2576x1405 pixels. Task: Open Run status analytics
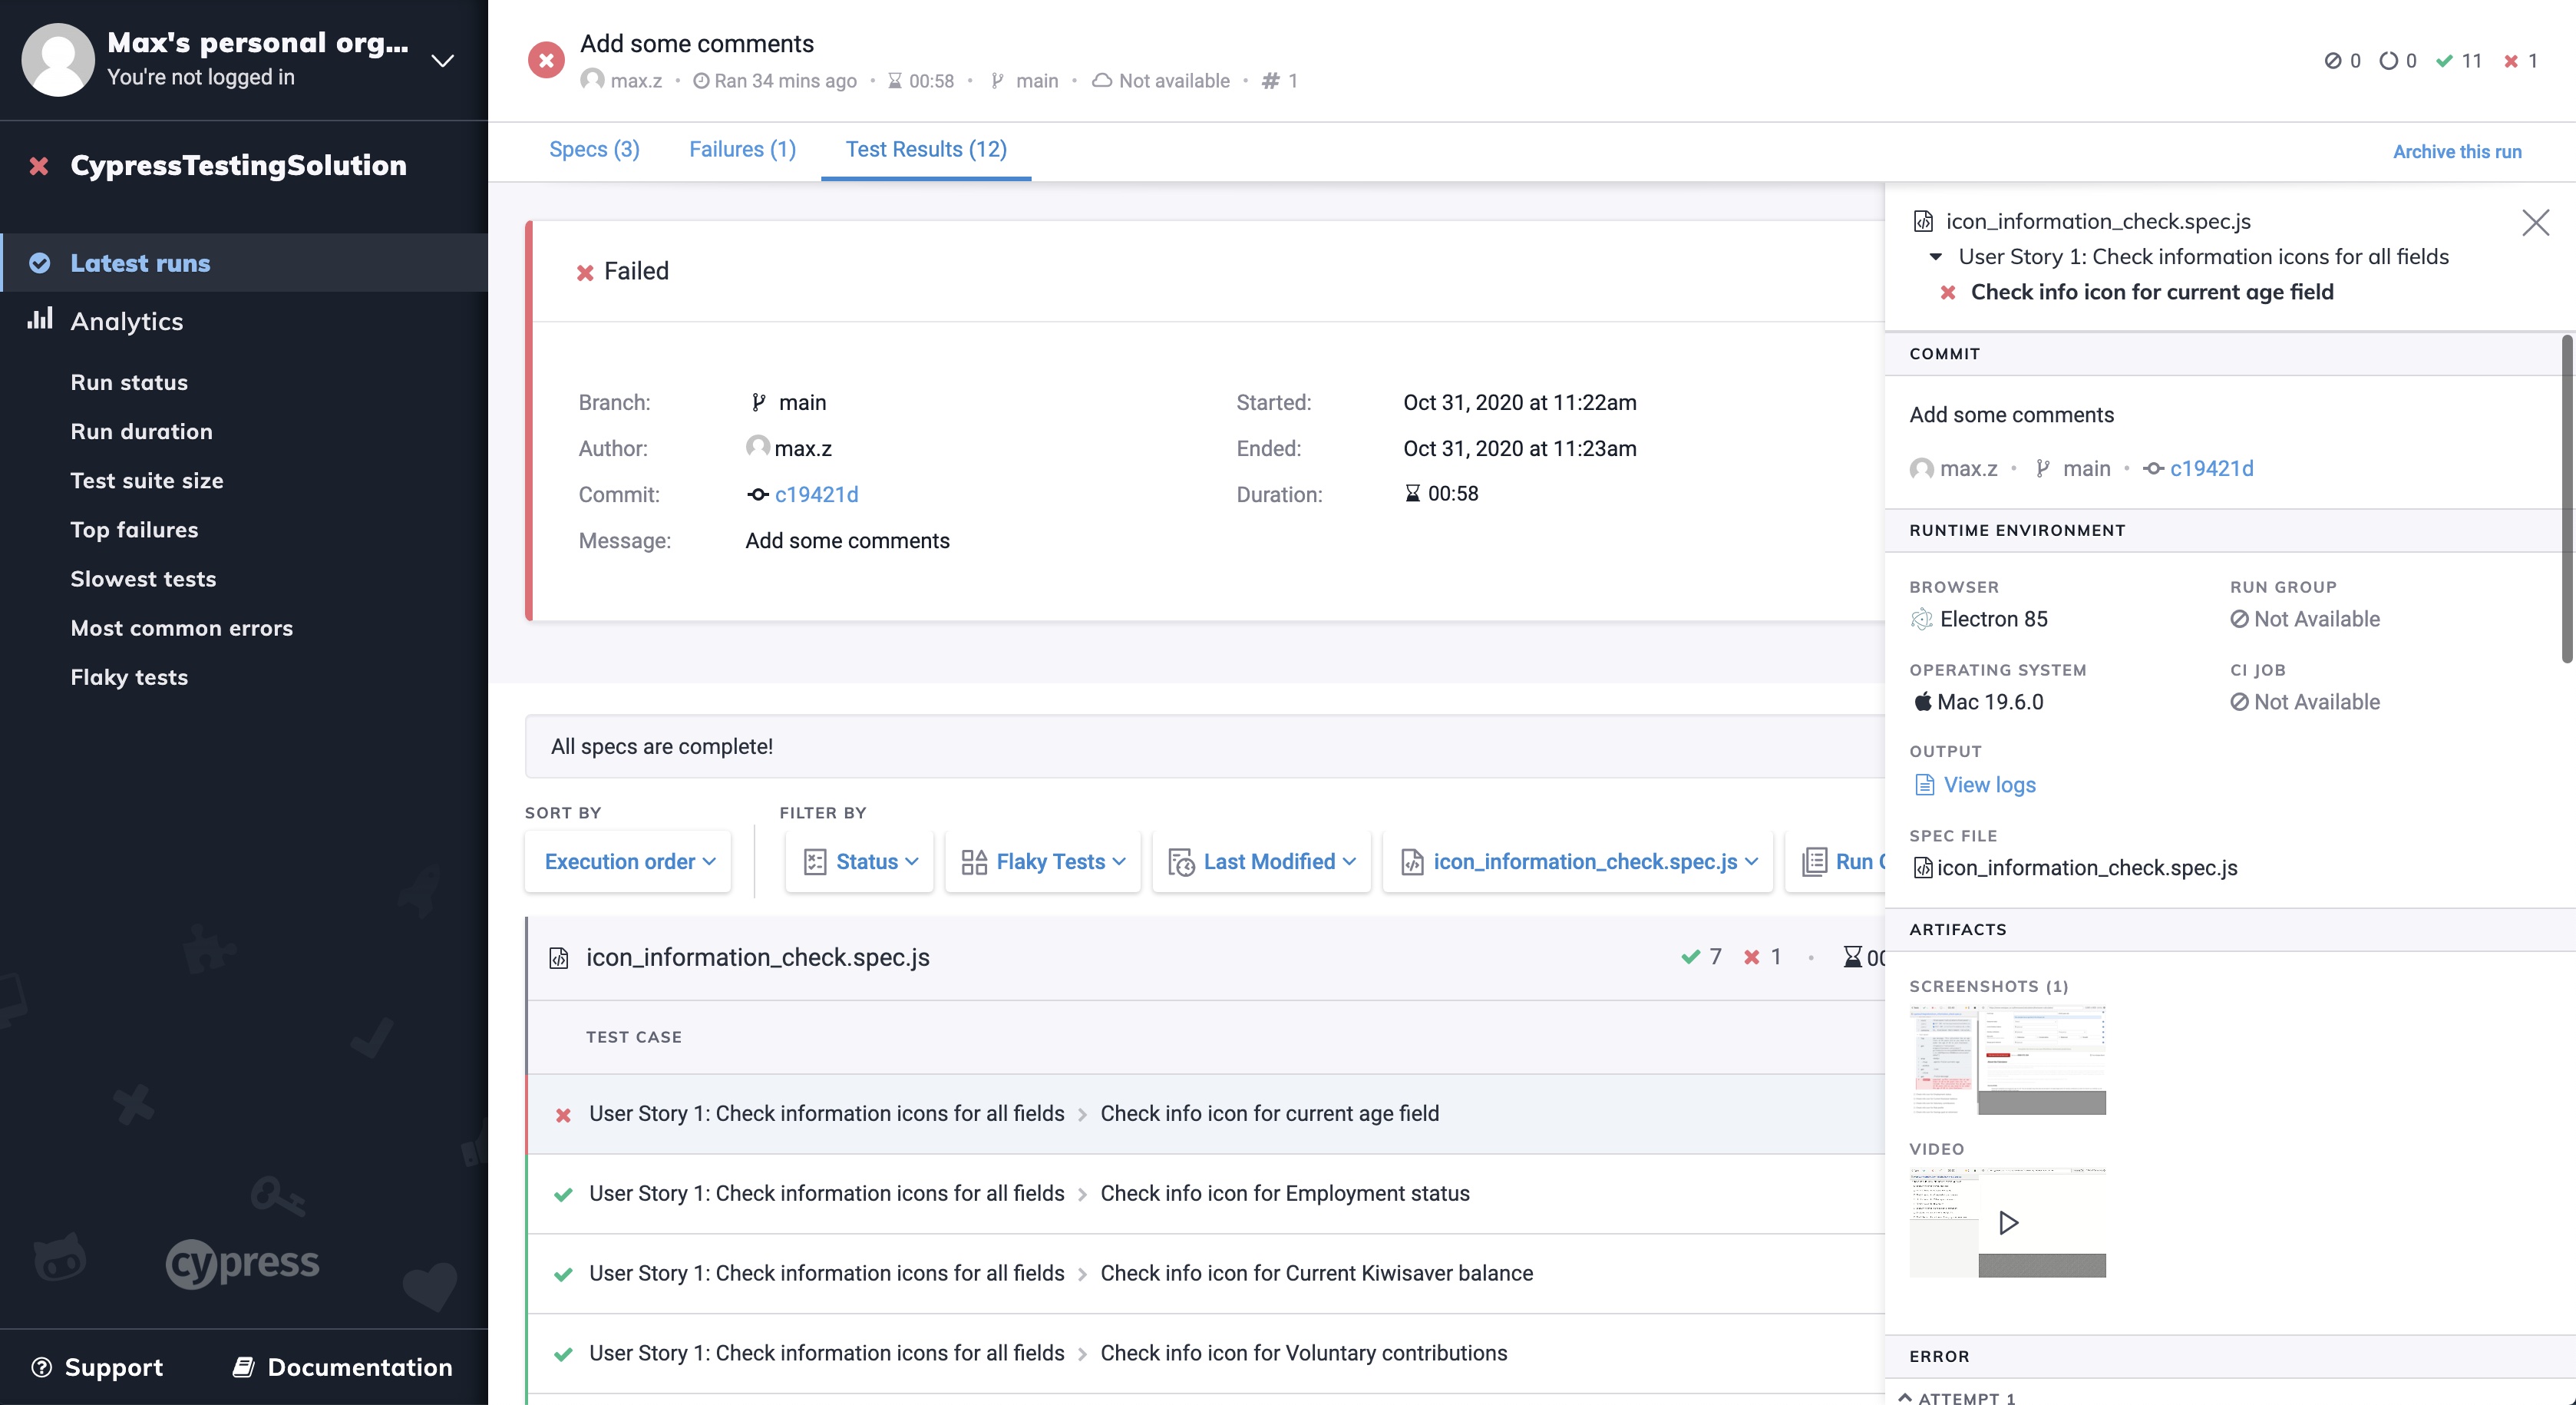(129, 382)
